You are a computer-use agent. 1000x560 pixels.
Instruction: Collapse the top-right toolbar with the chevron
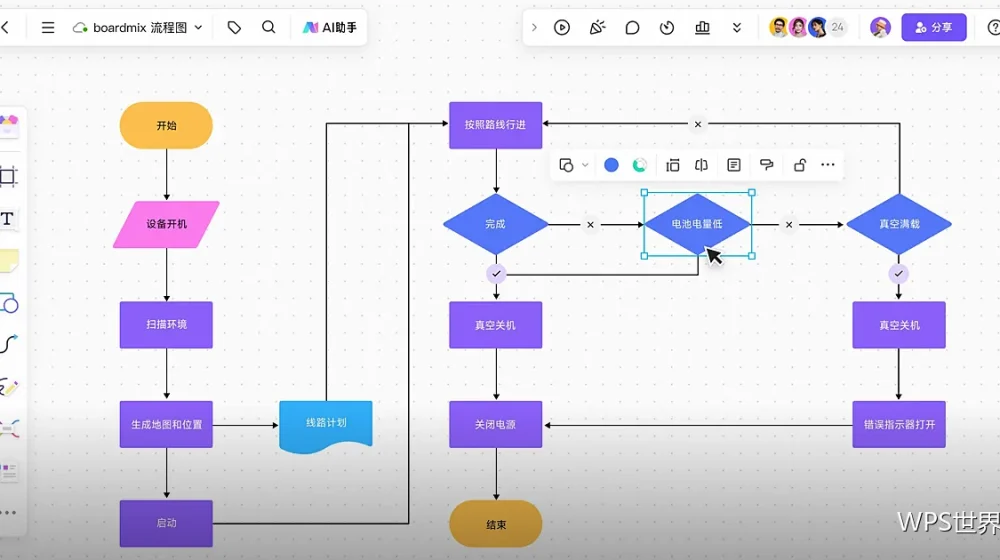[534, 27]
